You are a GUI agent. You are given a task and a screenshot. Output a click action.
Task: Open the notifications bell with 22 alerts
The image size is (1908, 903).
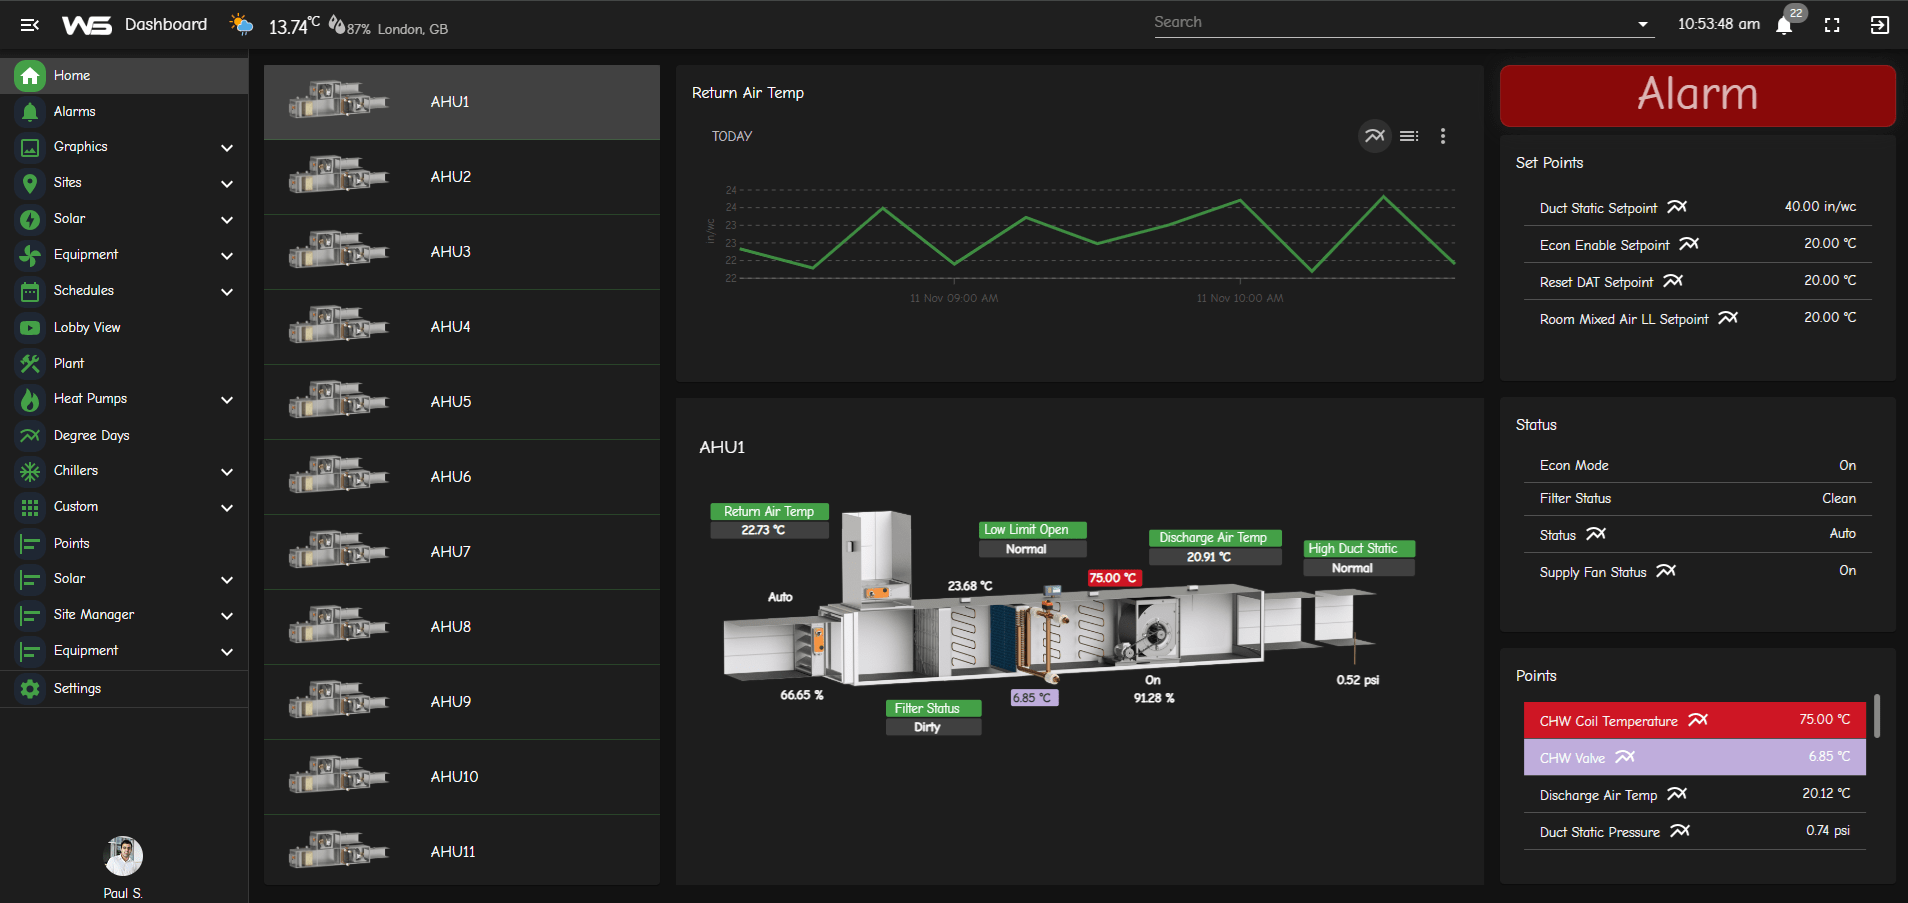[1784, 26]
